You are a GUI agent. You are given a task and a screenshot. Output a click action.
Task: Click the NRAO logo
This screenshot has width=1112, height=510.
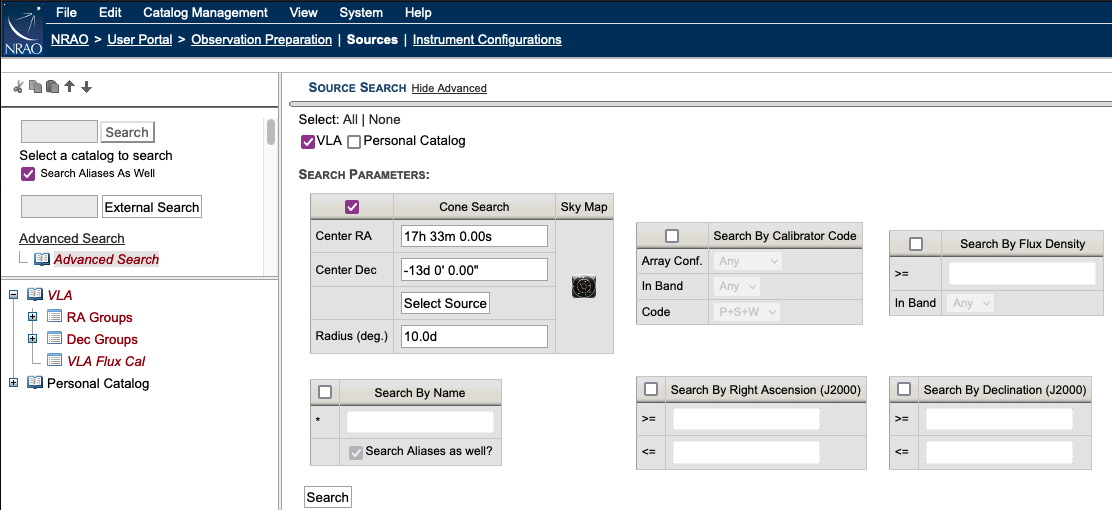(x=22, y=27)
